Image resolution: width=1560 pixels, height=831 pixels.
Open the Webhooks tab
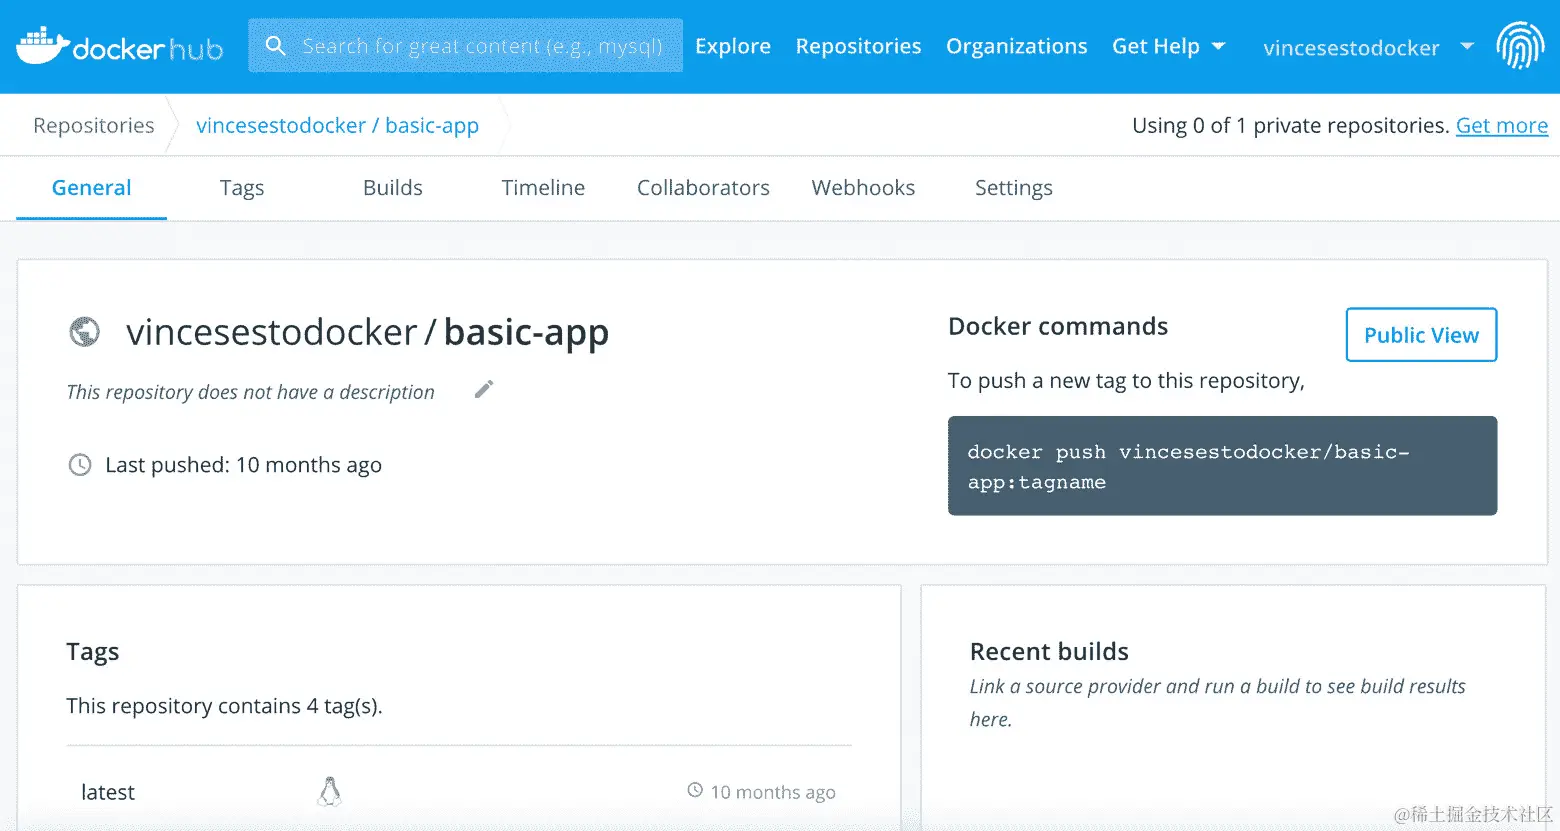862,187
